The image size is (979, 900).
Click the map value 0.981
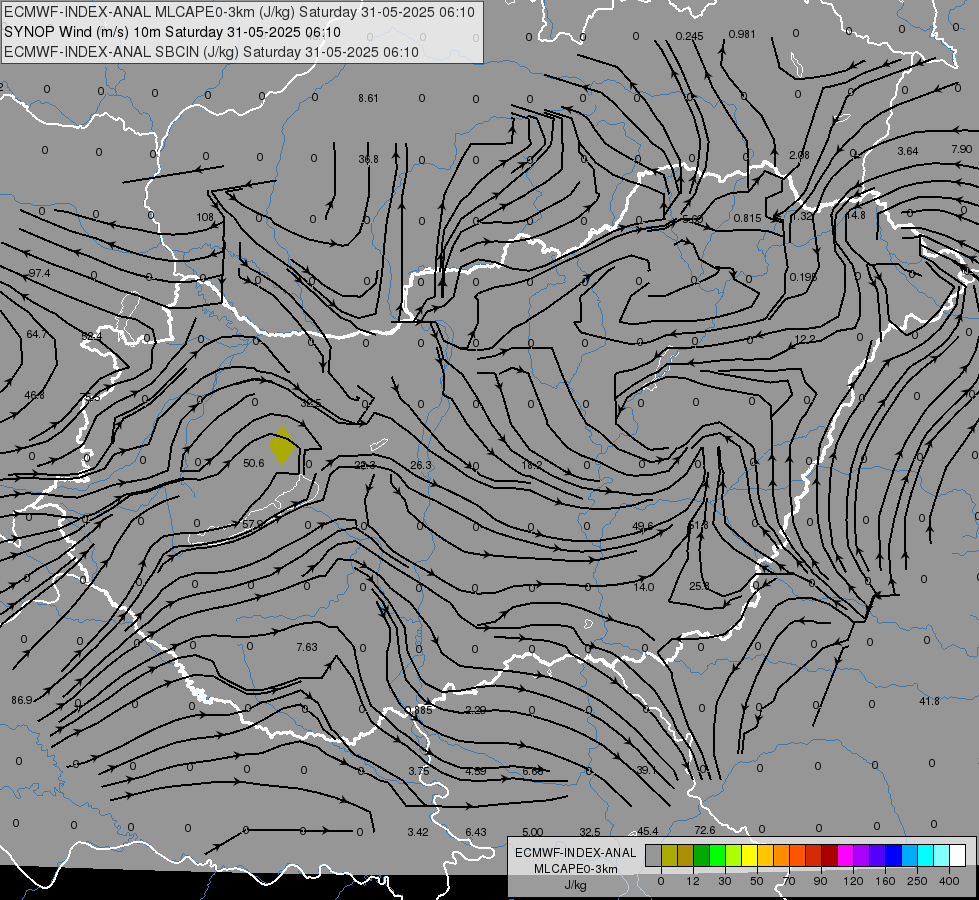tap(742, 34)
